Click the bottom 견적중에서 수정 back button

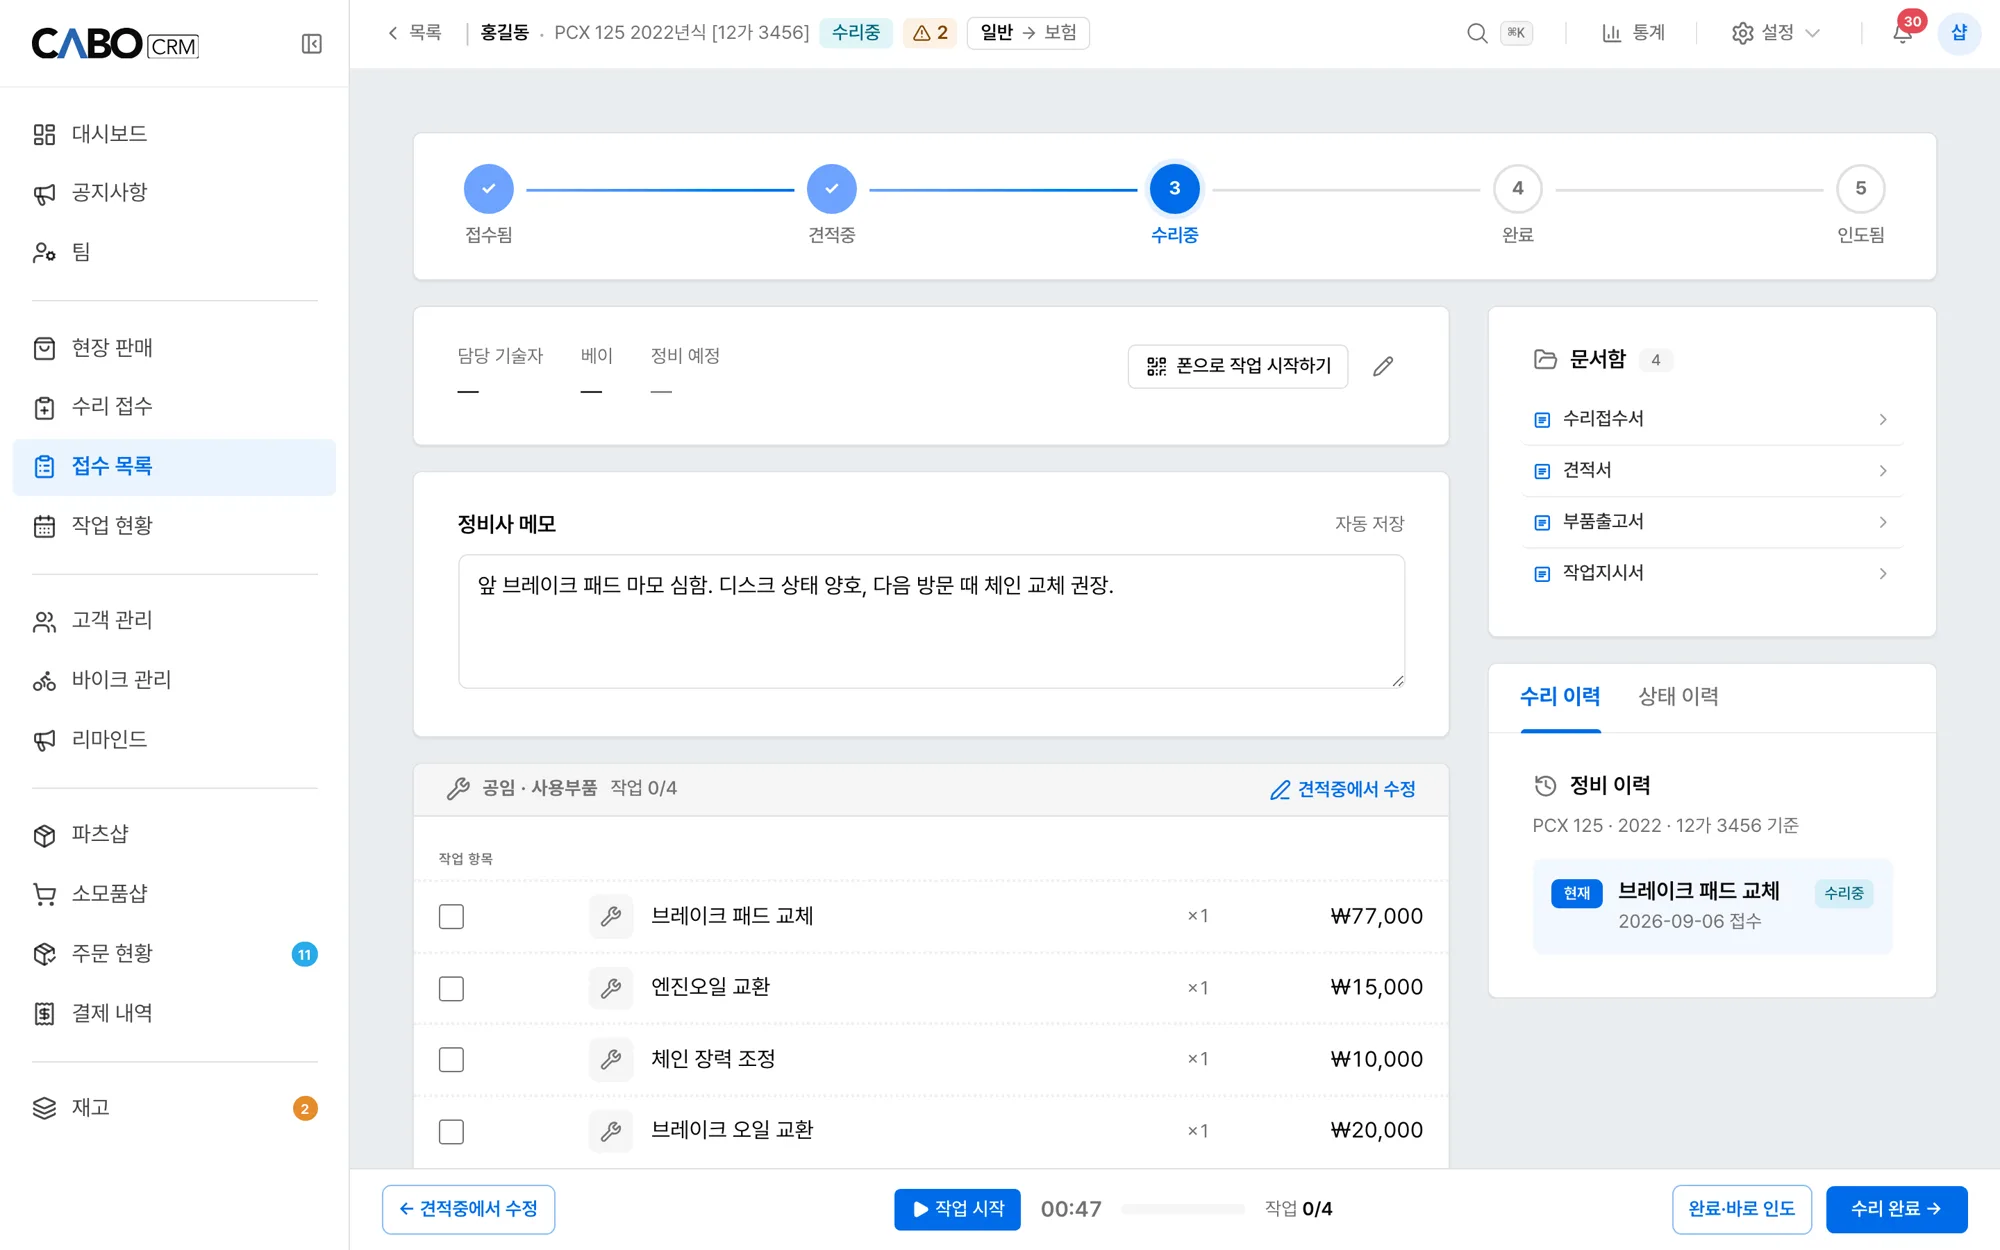(468, 1209)
